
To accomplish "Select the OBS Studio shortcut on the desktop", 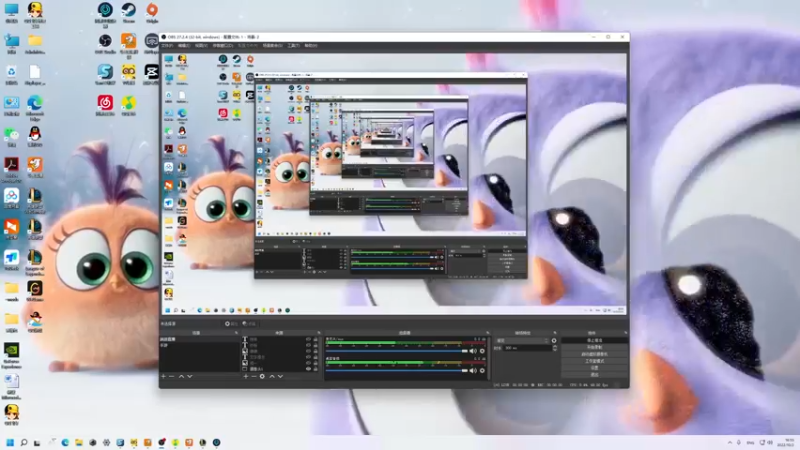I will (x=105, y=44).
